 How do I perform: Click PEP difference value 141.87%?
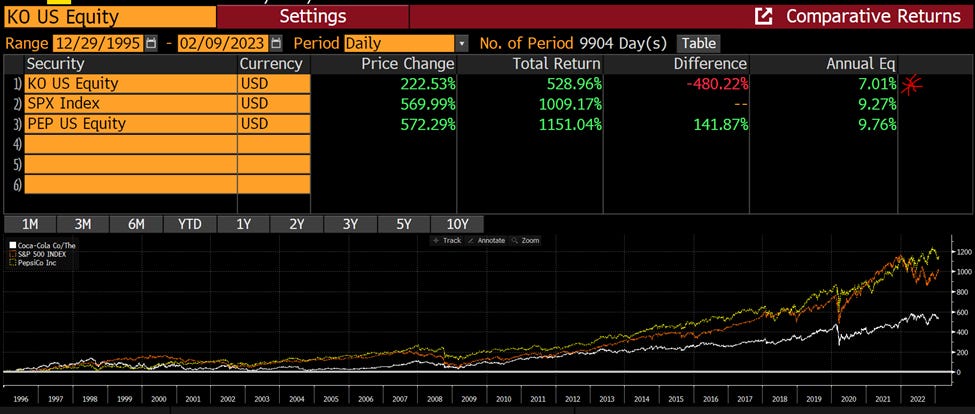click(721, 124)
